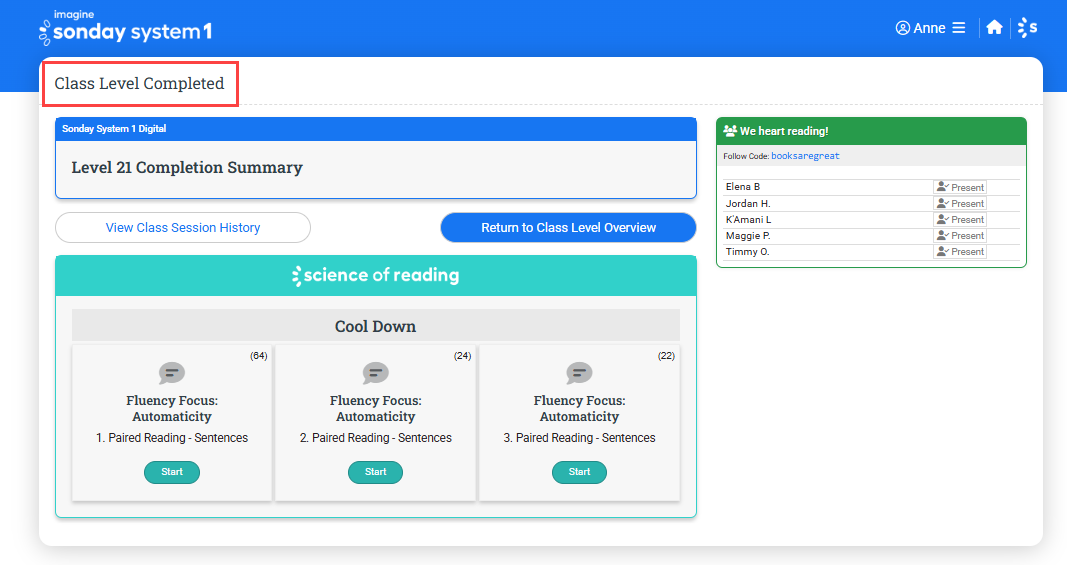Toggle Present status for Maggie P.
1067x565 pixels.
click(960, 236)
